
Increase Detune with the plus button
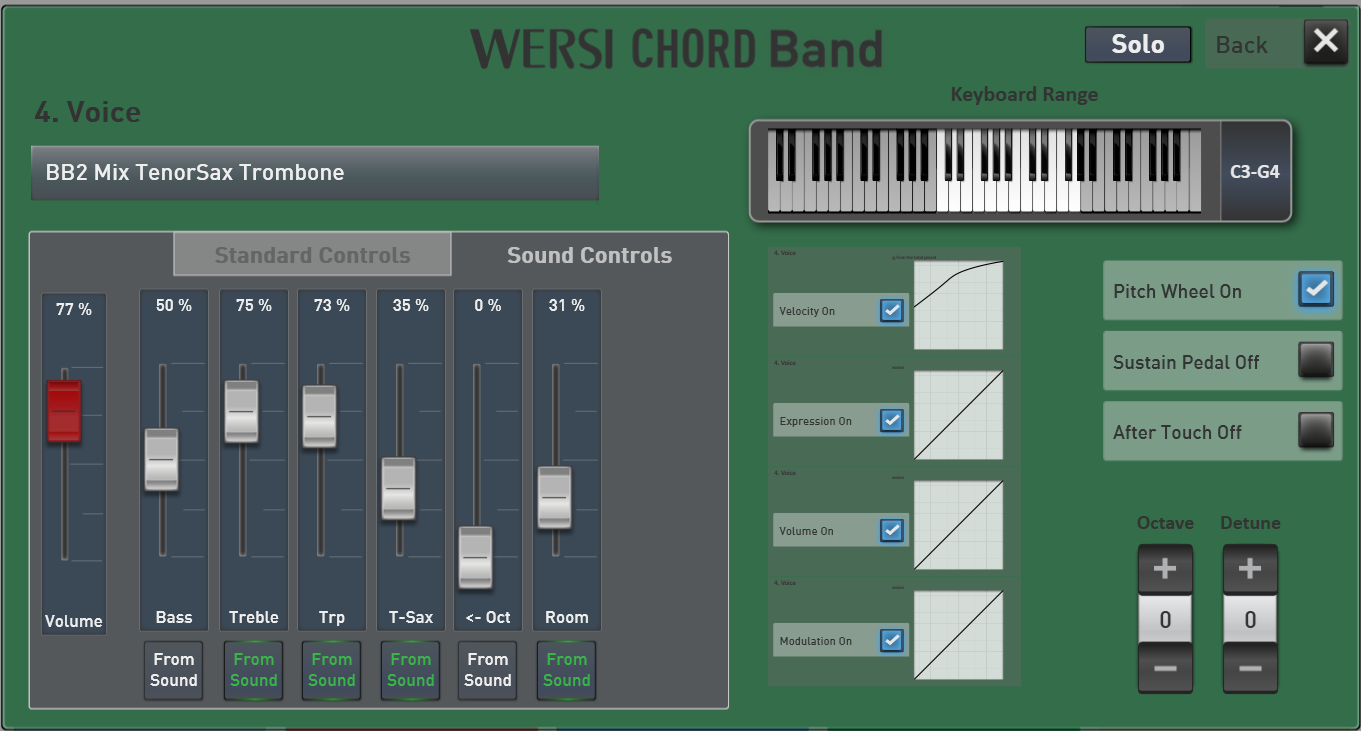[1250, 569]
